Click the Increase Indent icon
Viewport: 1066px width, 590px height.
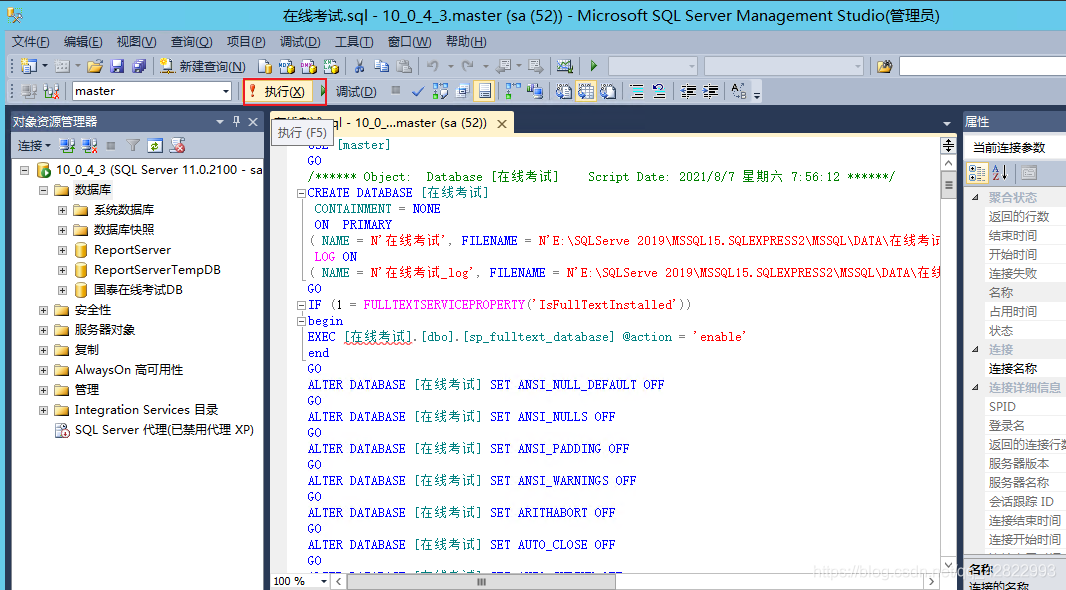point(710,91)
